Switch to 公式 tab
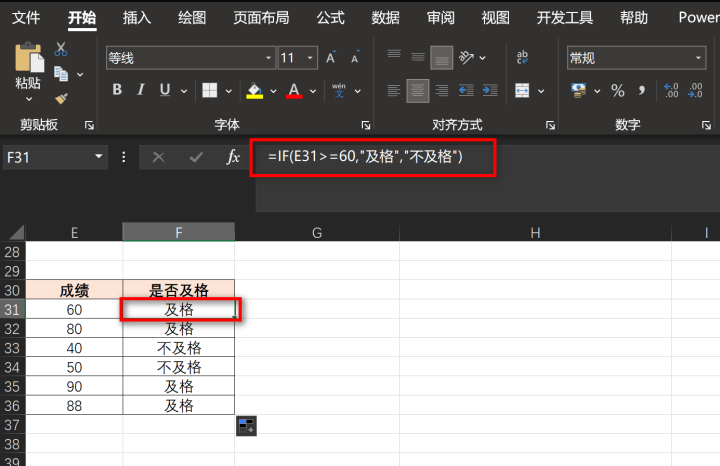The width and height of the screenshot is (720, 466). (330, 18)
